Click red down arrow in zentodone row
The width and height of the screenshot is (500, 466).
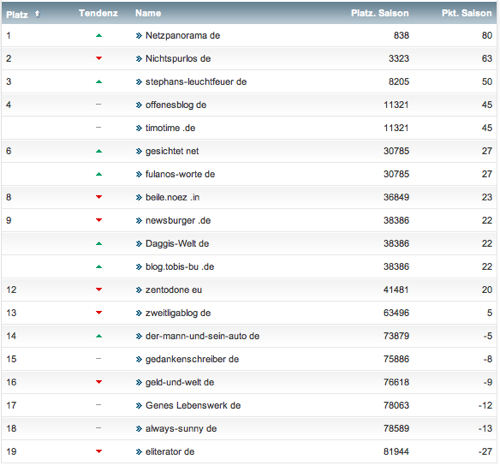coord(99,289)
